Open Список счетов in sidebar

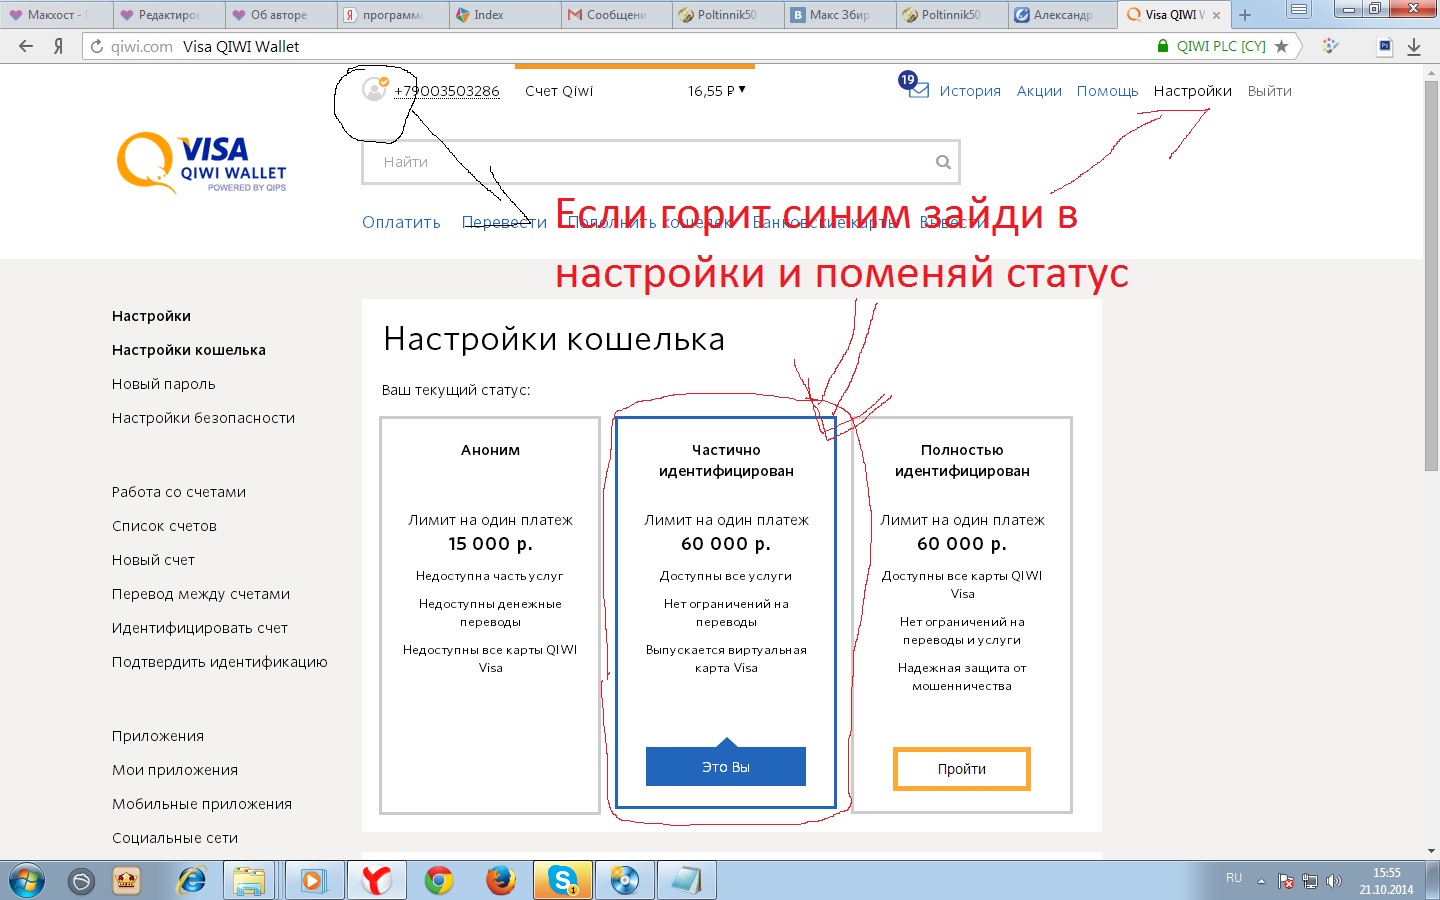click(x=164, y=526)
